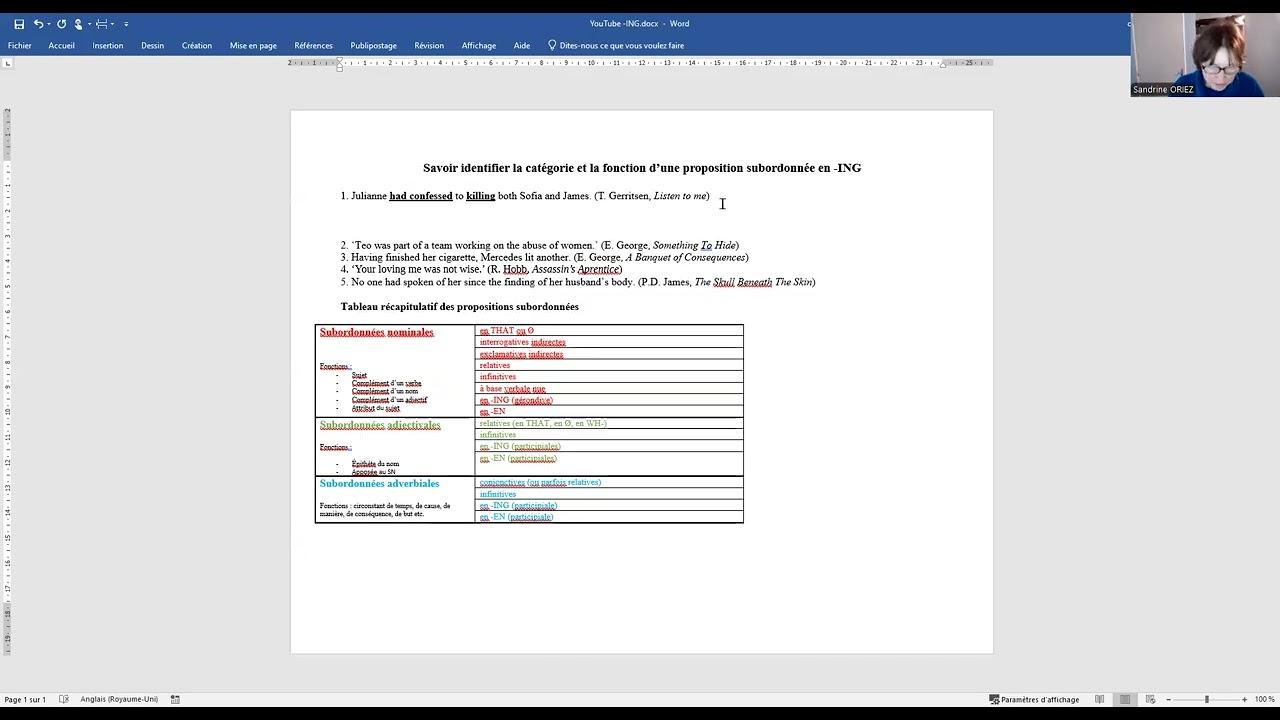Click the macro recording icon in status bar

click(x=175, y=700)
